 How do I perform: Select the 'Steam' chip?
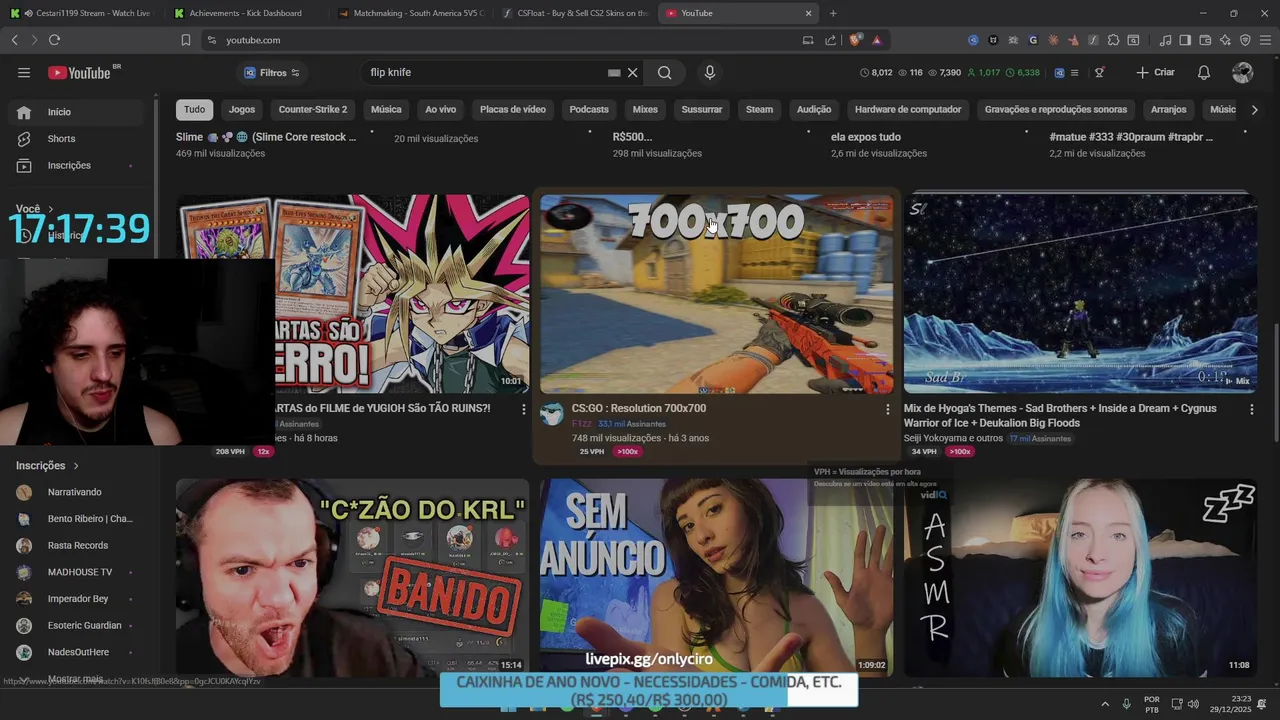click(x=759, y=110)
